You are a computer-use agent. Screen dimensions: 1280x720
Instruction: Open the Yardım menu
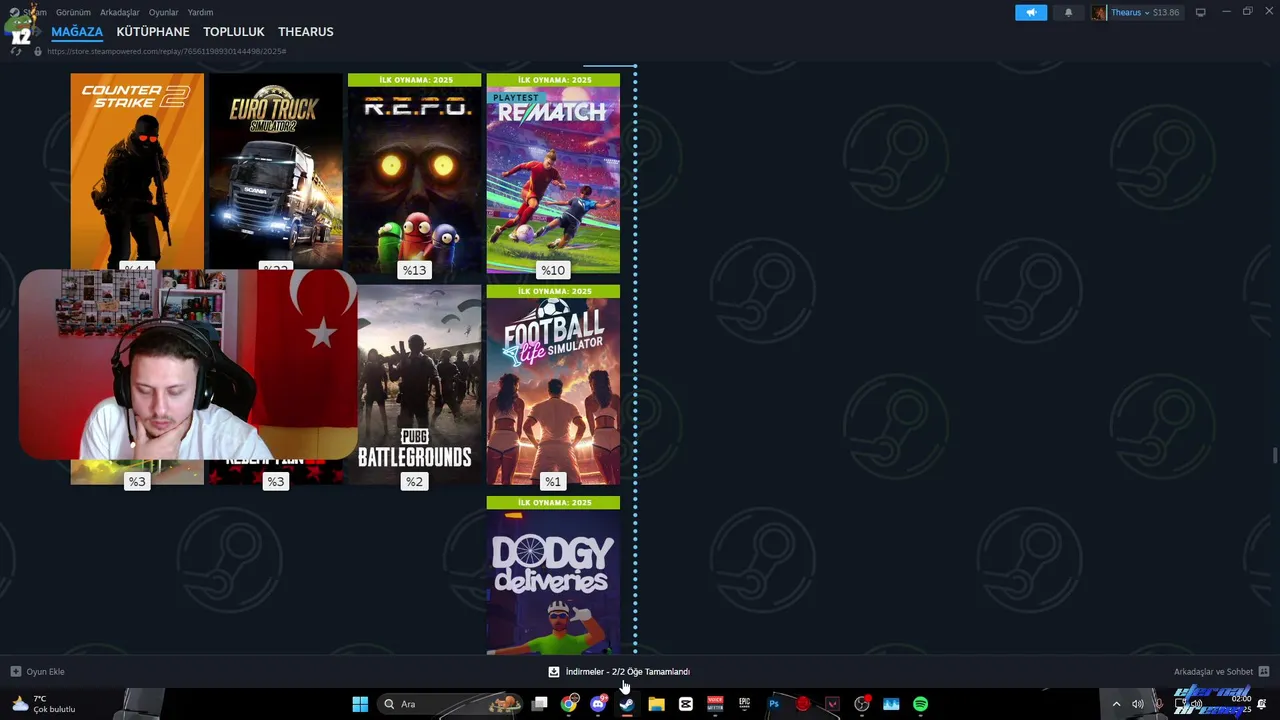200,12
